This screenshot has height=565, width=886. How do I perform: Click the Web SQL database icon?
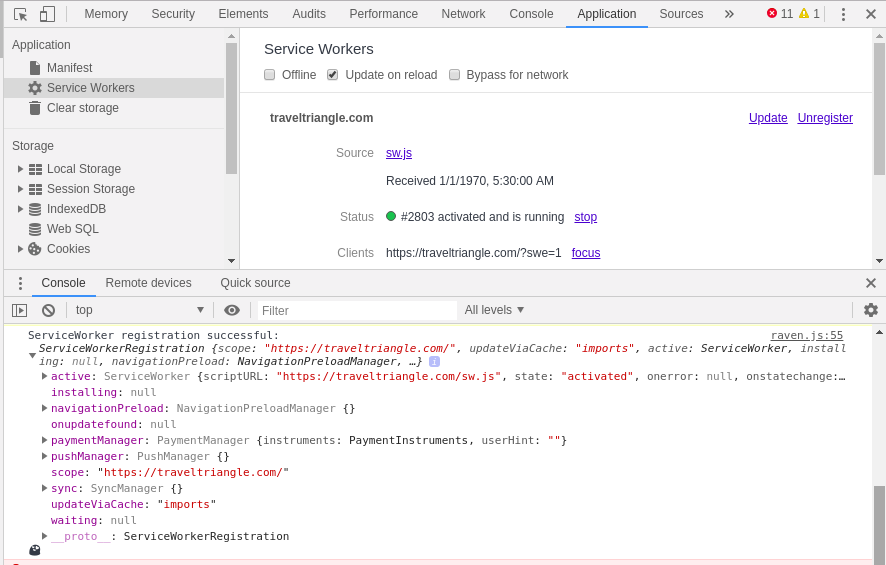click(35, 229)
